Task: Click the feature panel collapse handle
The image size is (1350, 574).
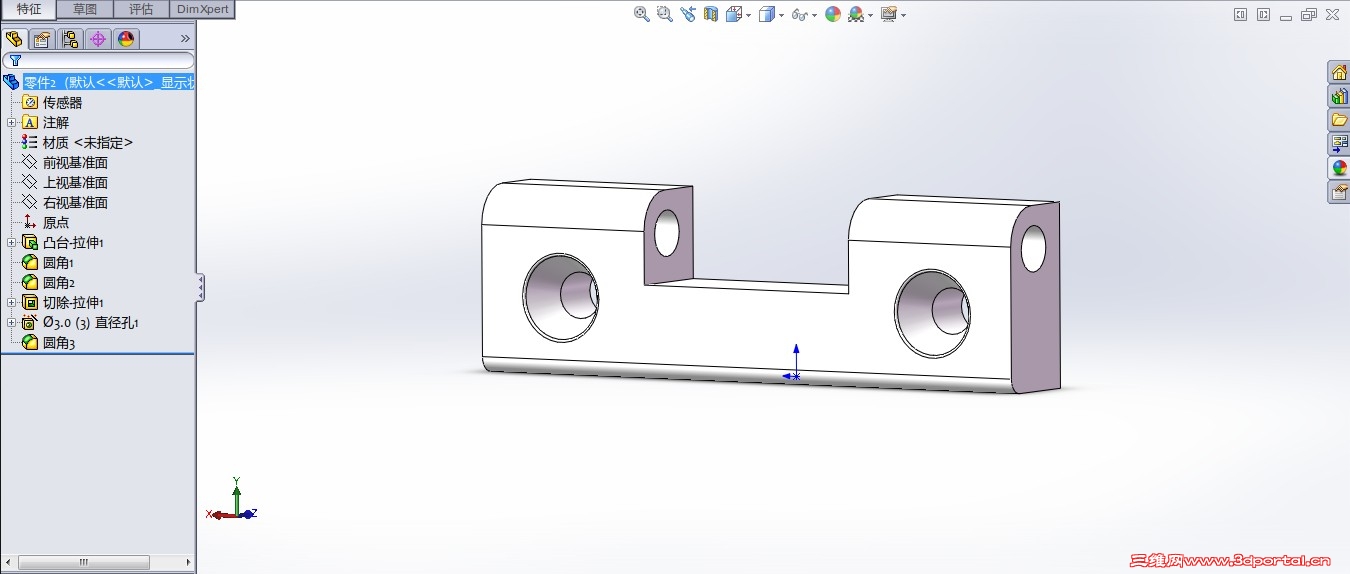Action: (x=200, y=287)
